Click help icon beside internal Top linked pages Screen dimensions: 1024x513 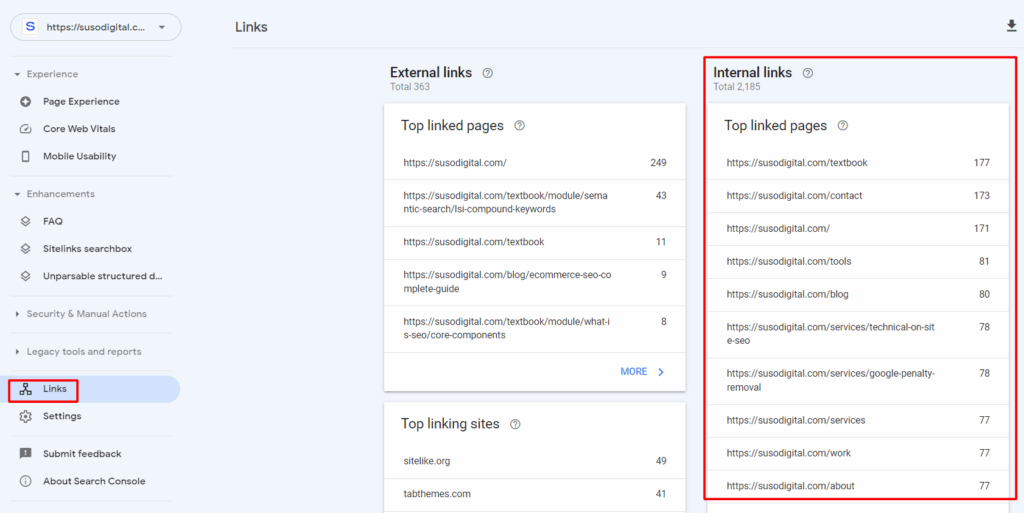[843, 125]
